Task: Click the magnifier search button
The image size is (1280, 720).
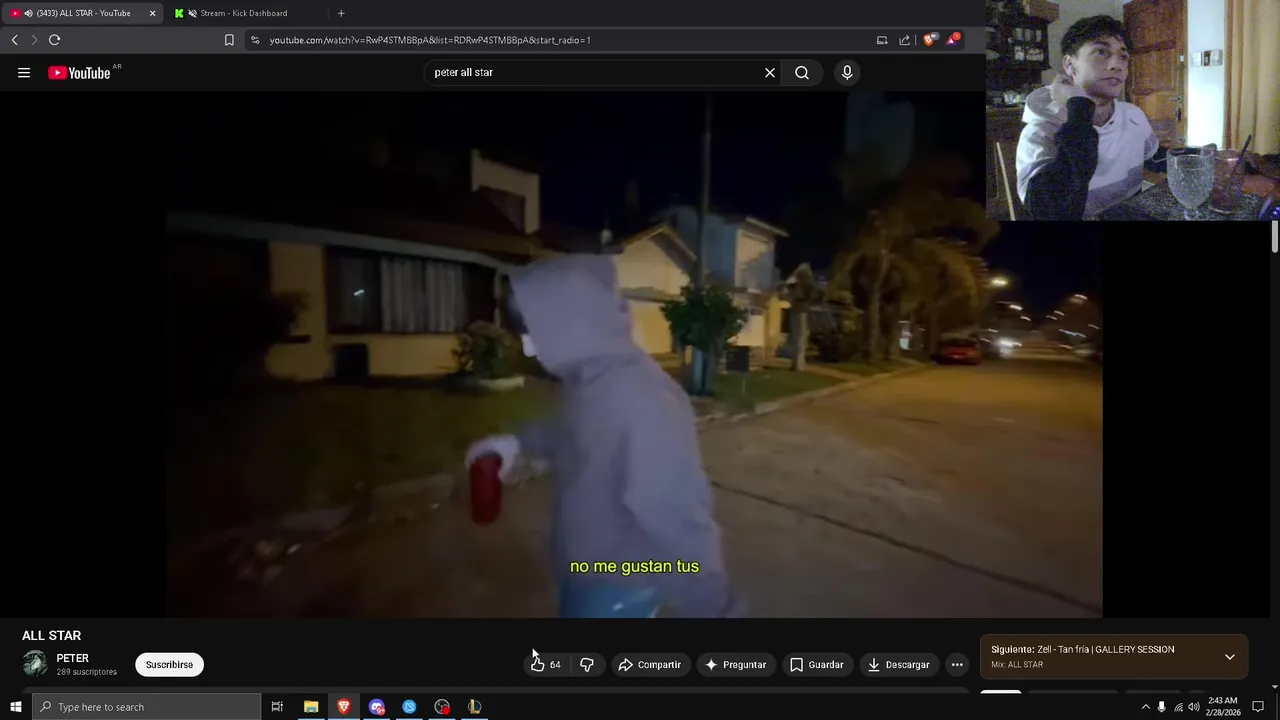Action: pos(802,73)
